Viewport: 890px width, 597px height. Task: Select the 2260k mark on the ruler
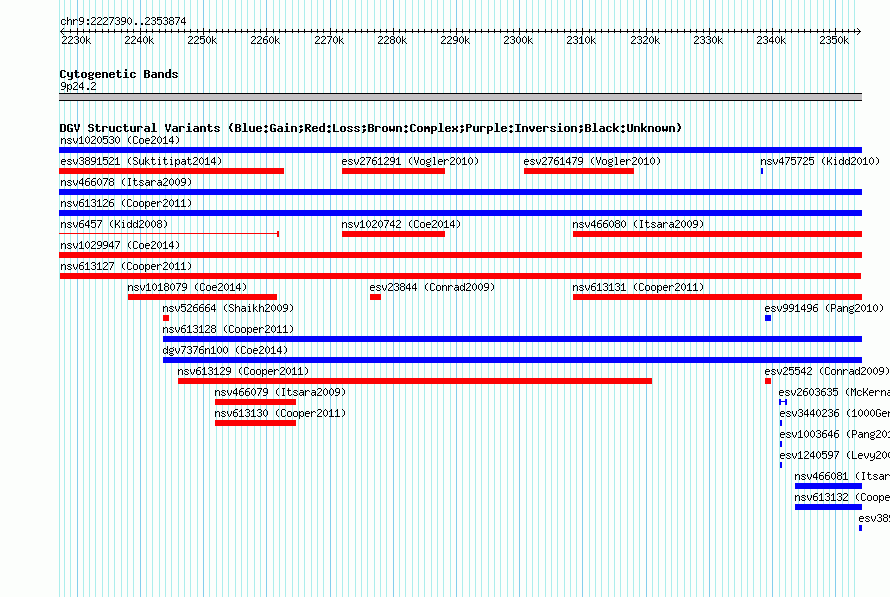click(265, 40)
